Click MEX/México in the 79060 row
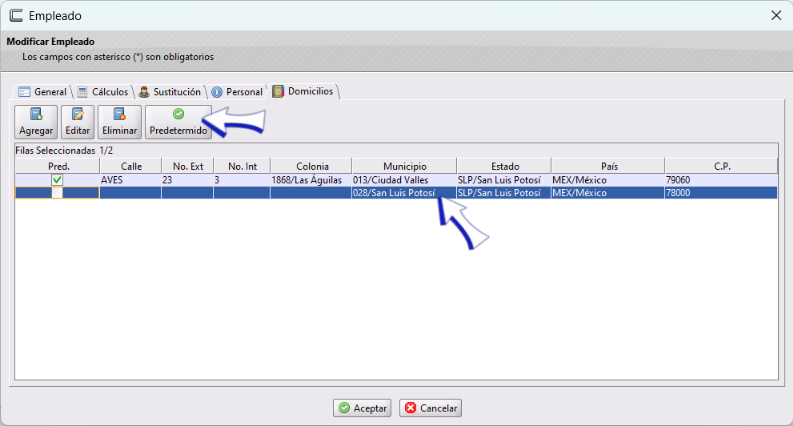793x426 pixels. tap(608, 180)
